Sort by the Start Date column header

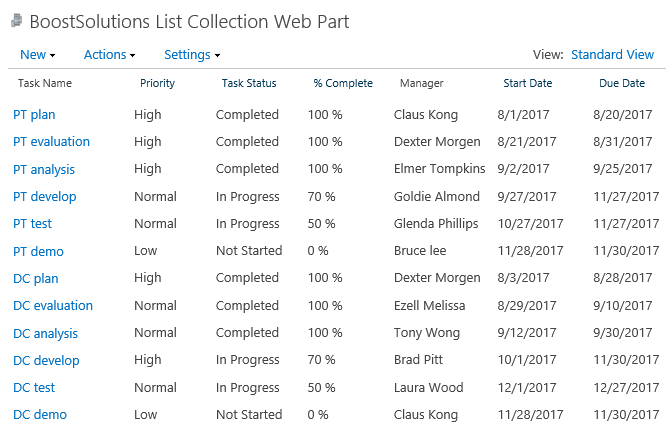pyautogui.click(x=528, y=83)
